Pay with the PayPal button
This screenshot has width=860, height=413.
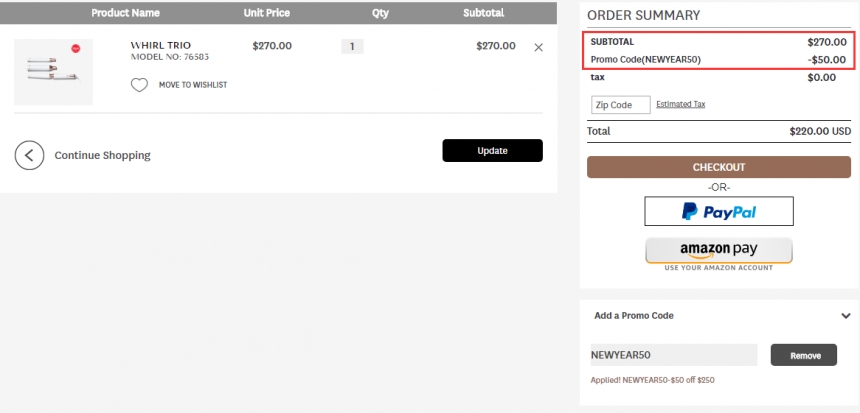[x=718, y=211]
